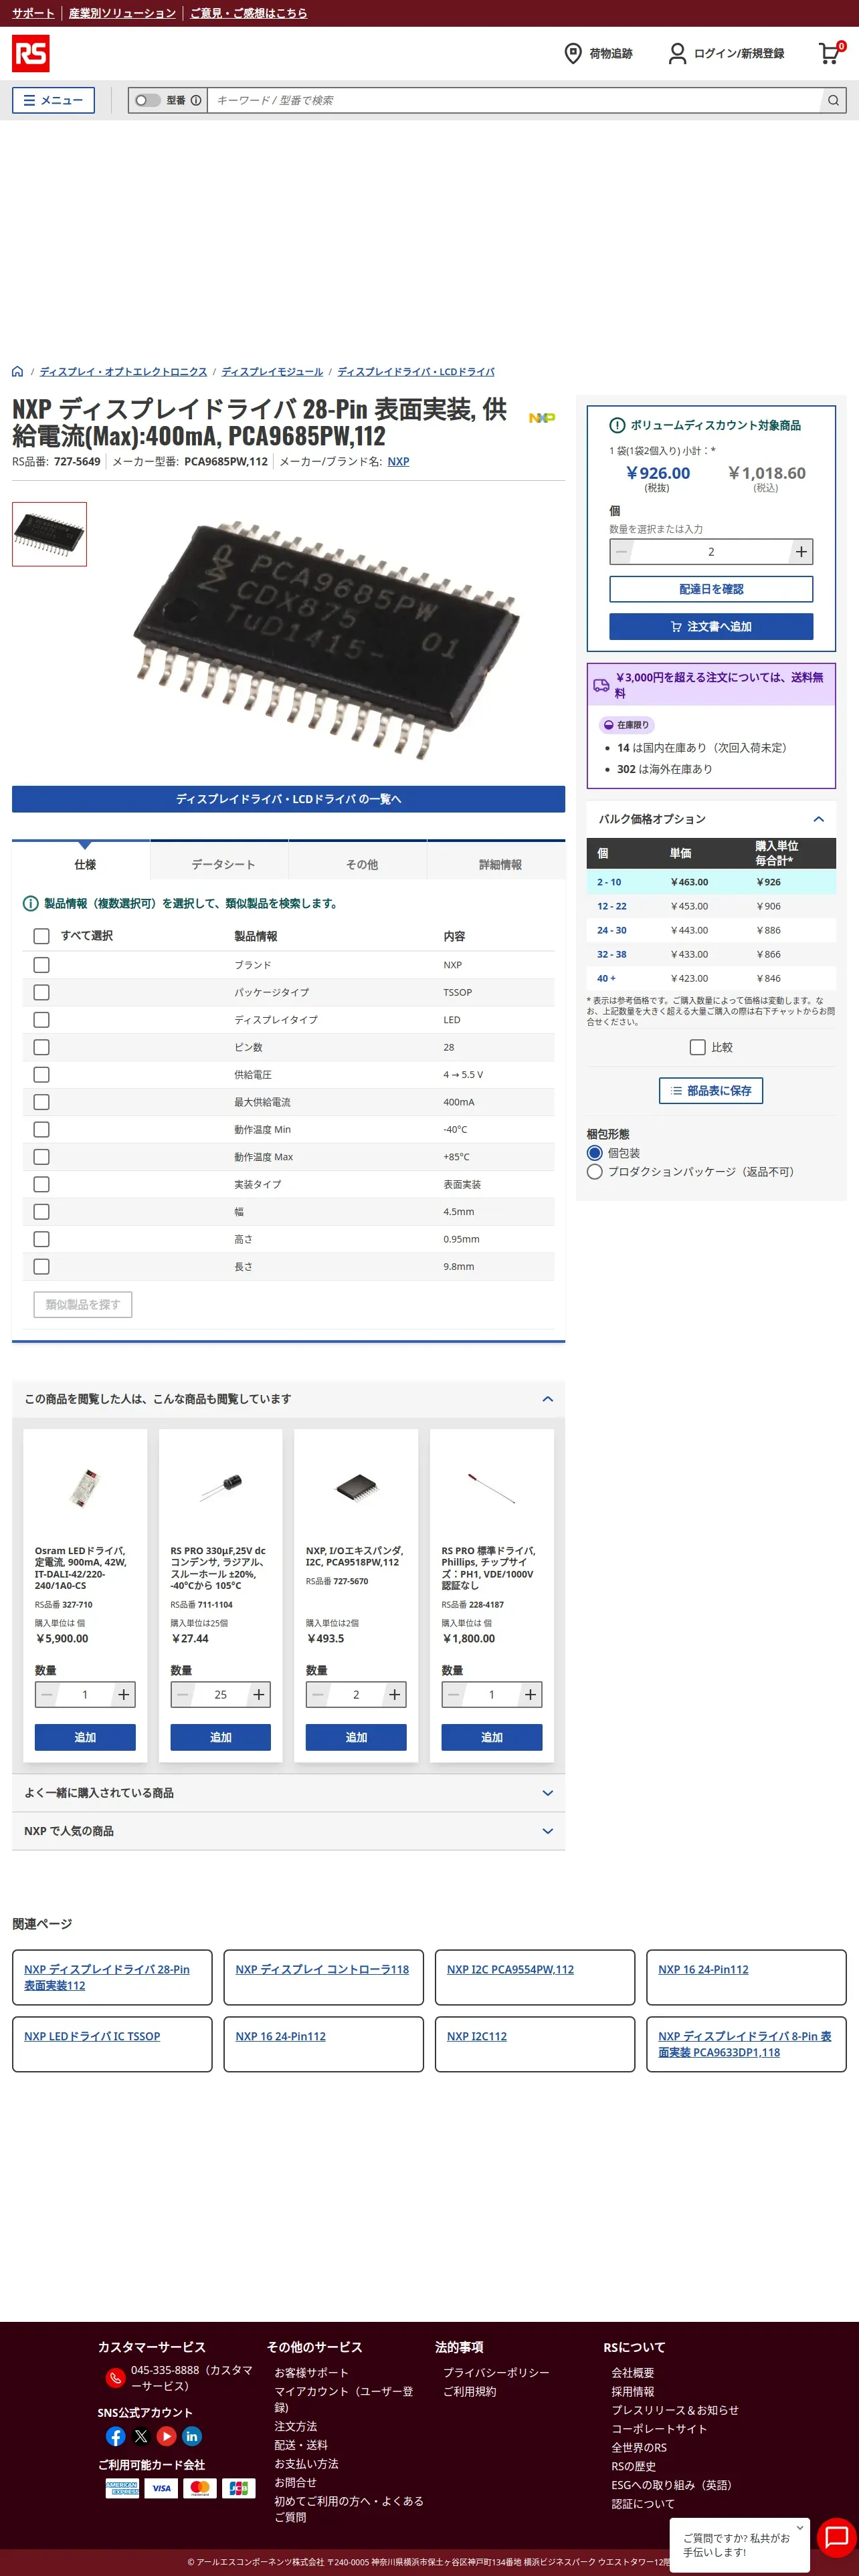Open プライバシーポリシー footer link
Viewport: 859px width, 2576px height.
point(496,2372)
